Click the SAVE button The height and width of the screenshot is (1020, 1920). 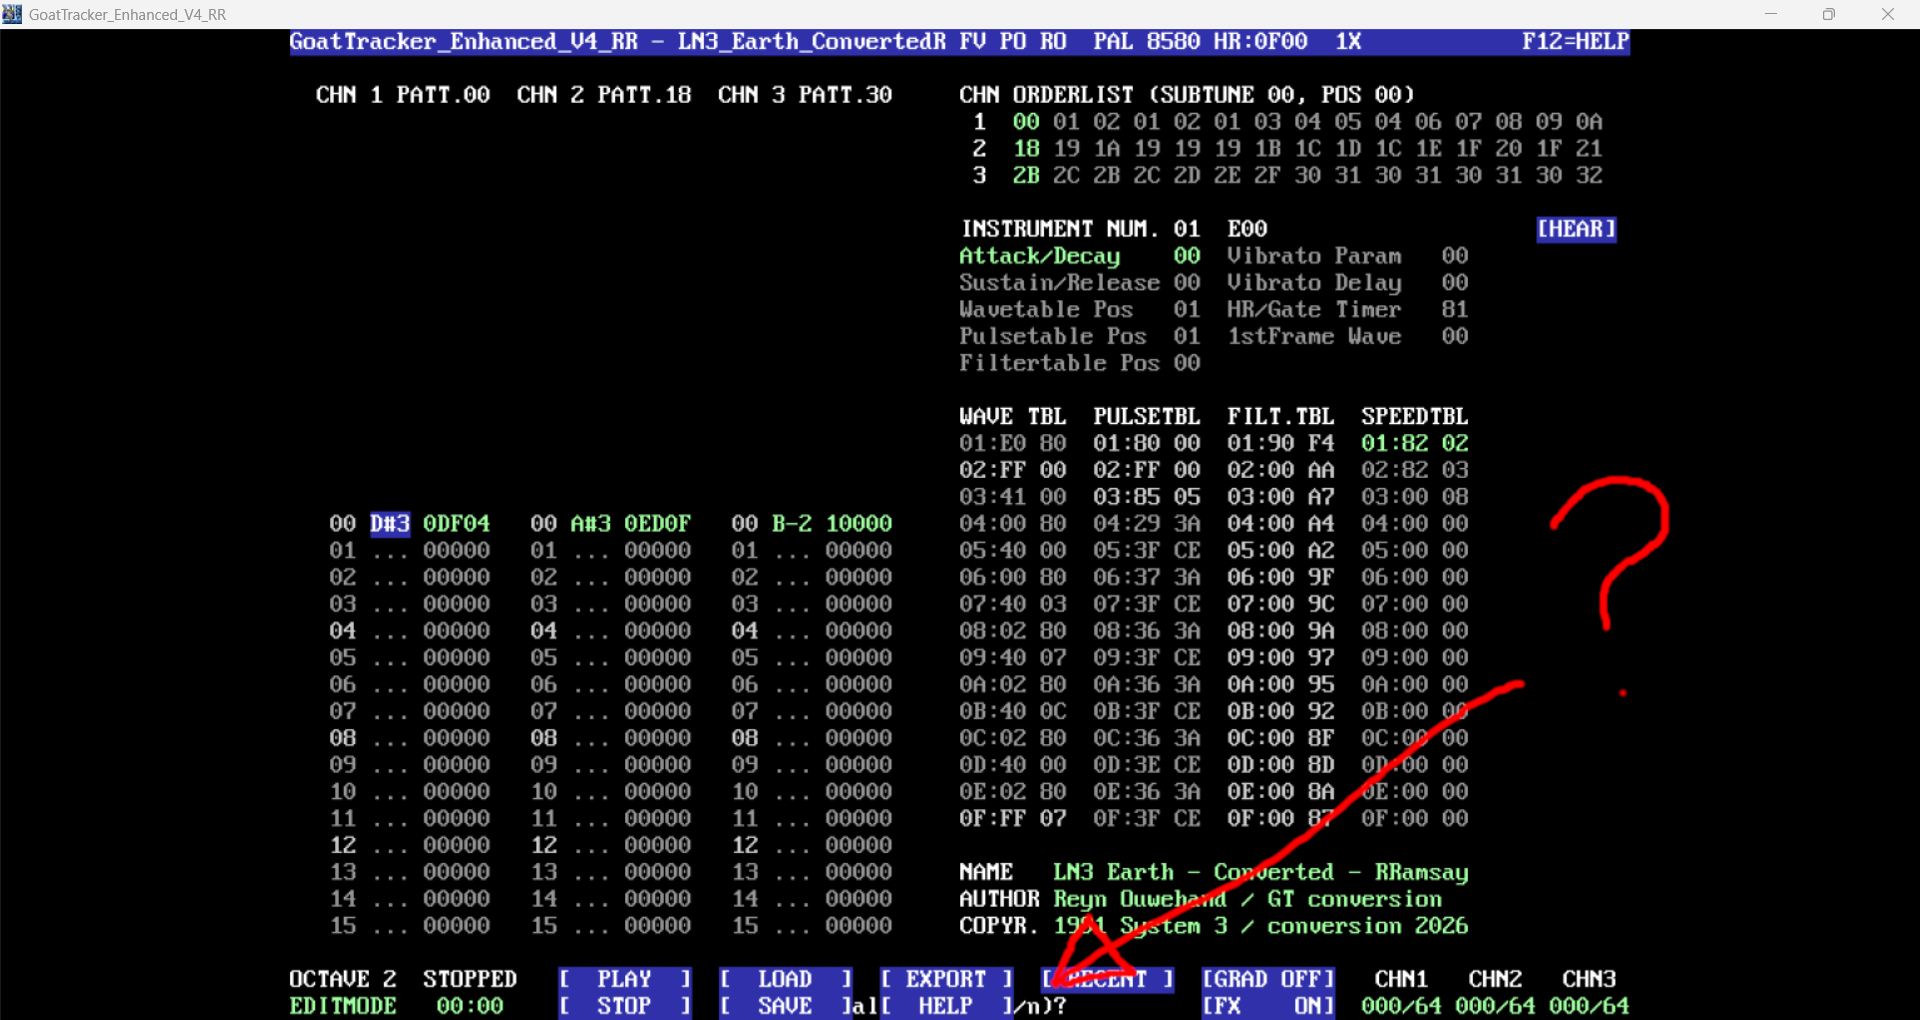tap(785, 1006)
